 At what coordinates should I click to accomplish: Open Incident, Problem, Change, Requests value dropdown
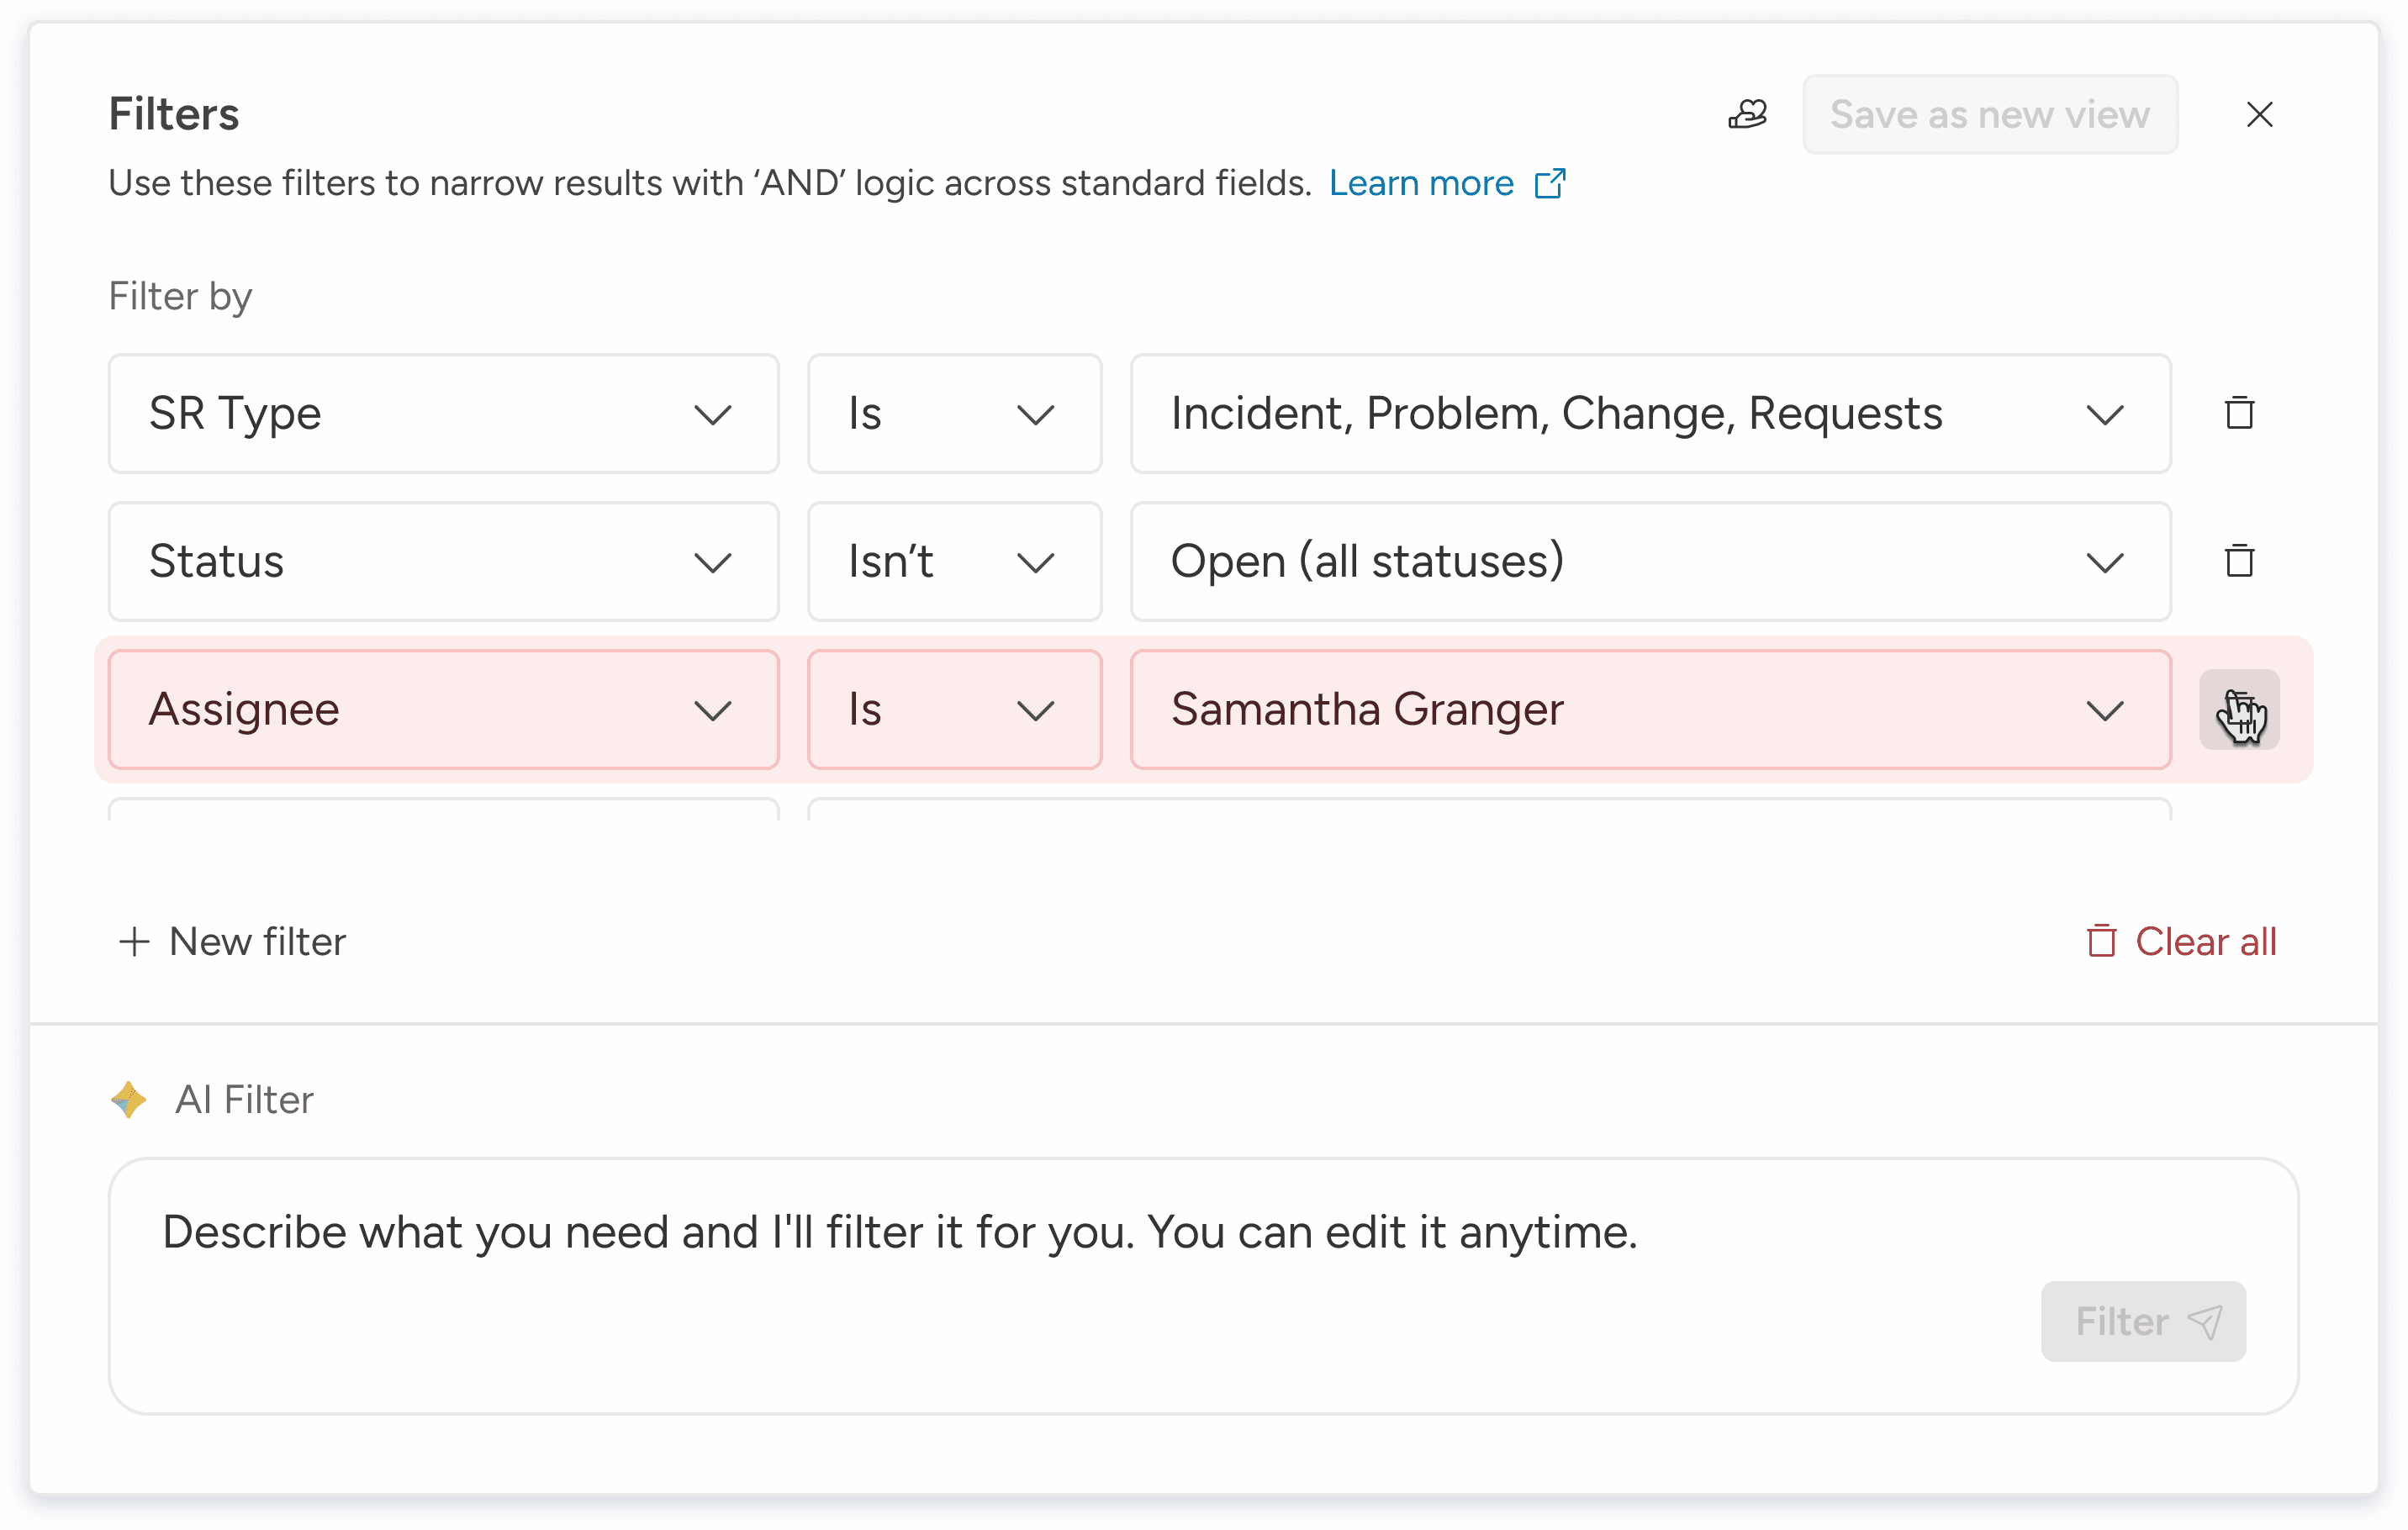coord(1650,413)
